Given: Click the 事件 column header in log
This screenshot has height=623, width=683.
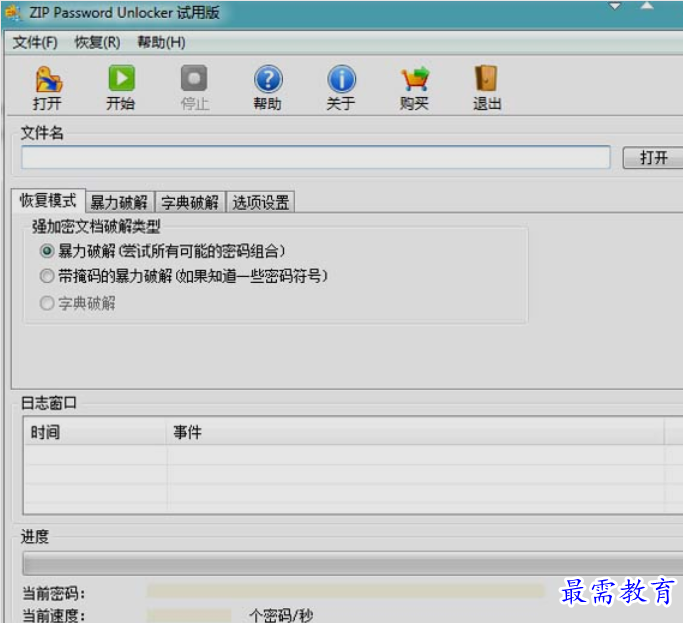Looking at the screenshot, I should (415, 432).
